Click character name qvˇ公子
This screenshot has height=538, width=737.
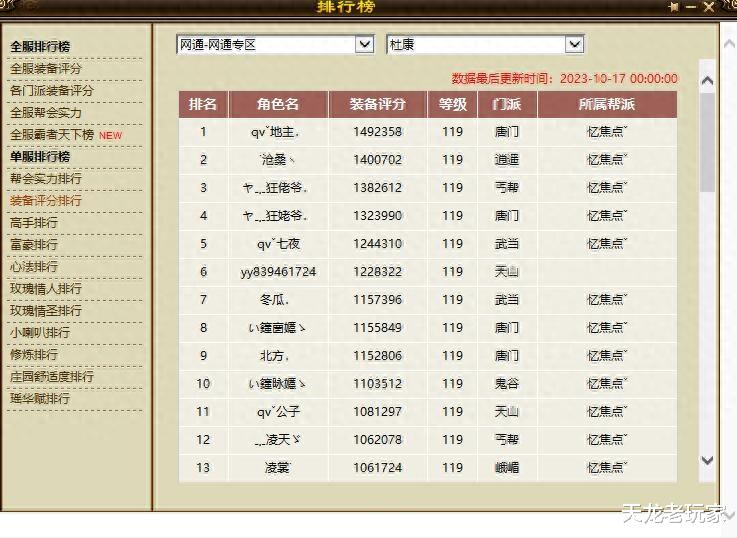coord(278,412)
